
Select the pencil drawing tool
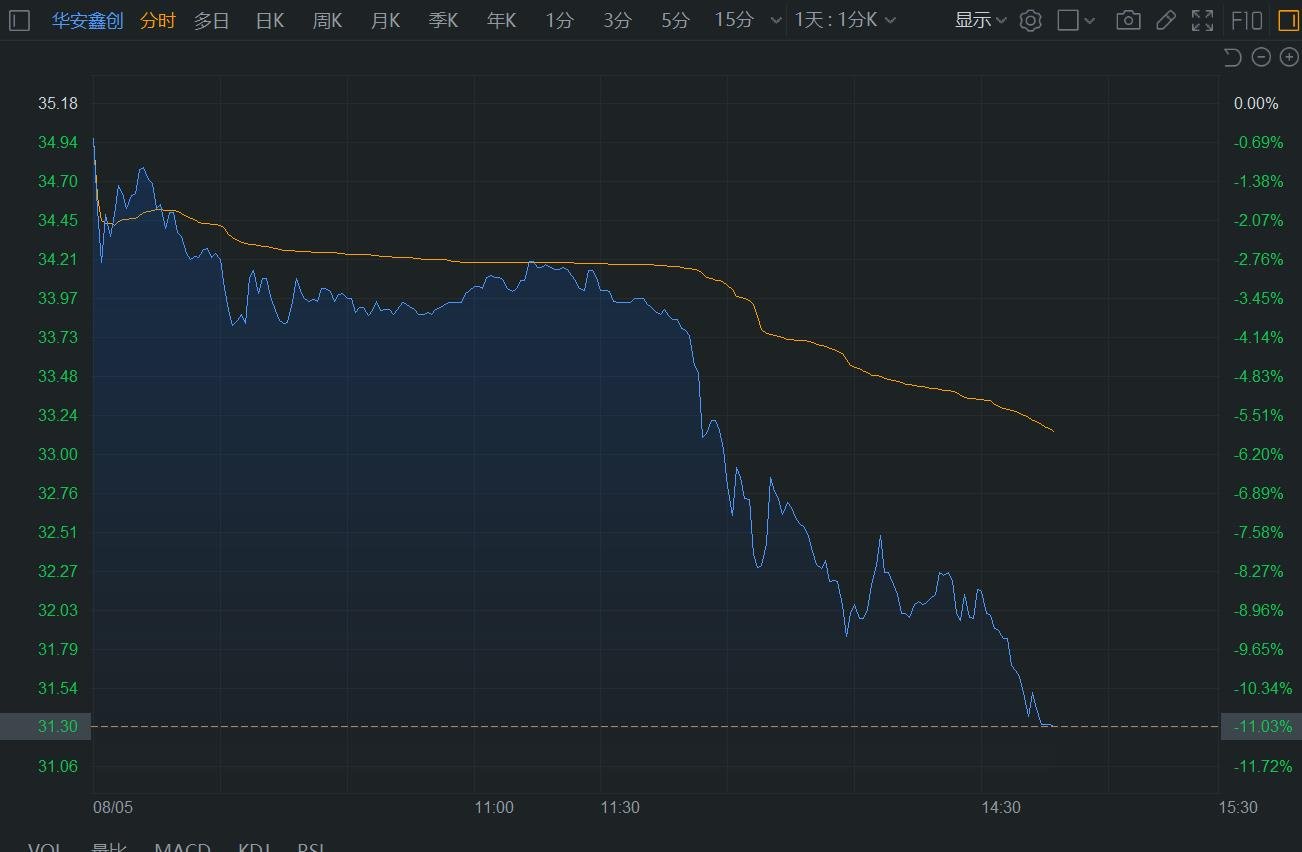(x=1165, y=20)
